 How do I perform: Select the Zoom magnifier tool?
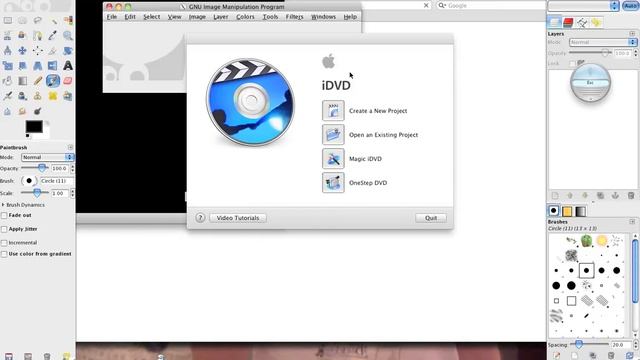68,36
